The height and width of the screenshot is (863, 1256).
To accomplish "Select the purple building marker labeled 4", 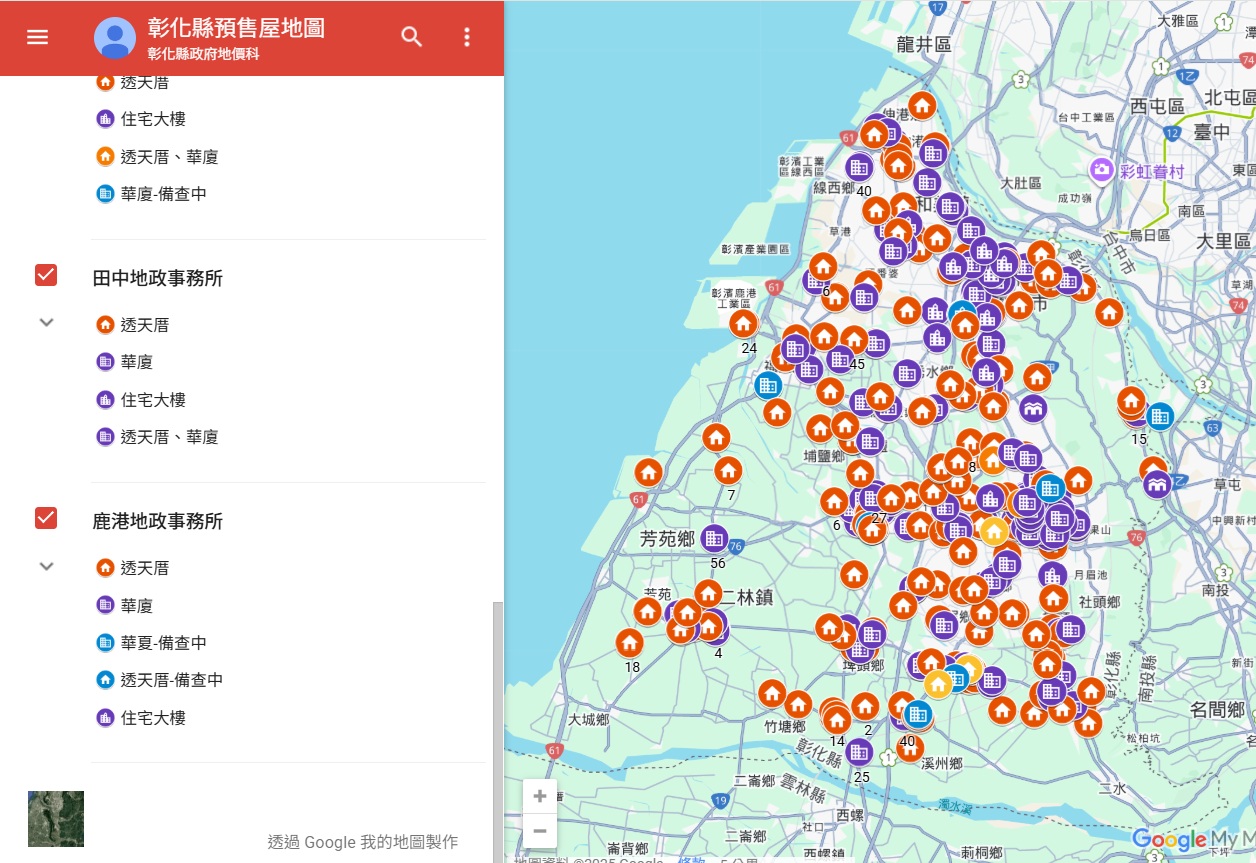I will [716, 632].
